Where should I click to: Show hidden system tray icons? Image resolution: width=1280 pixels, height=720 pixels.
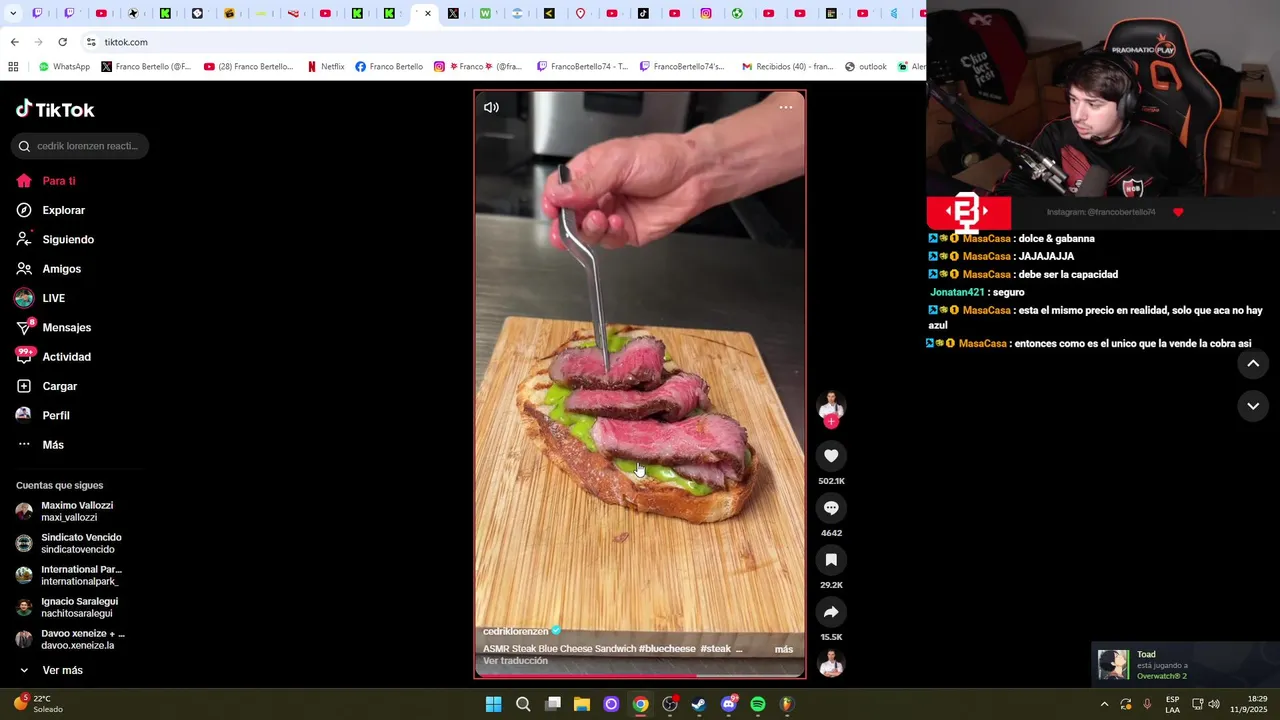click(x=1104, y=704)
